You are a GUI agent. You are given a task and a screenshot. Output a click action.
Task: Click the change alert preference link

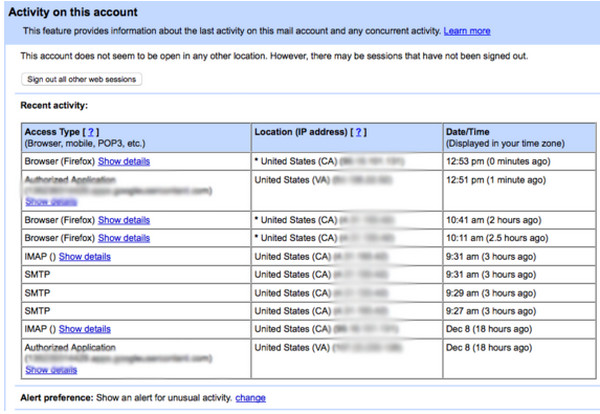[250, 398]
